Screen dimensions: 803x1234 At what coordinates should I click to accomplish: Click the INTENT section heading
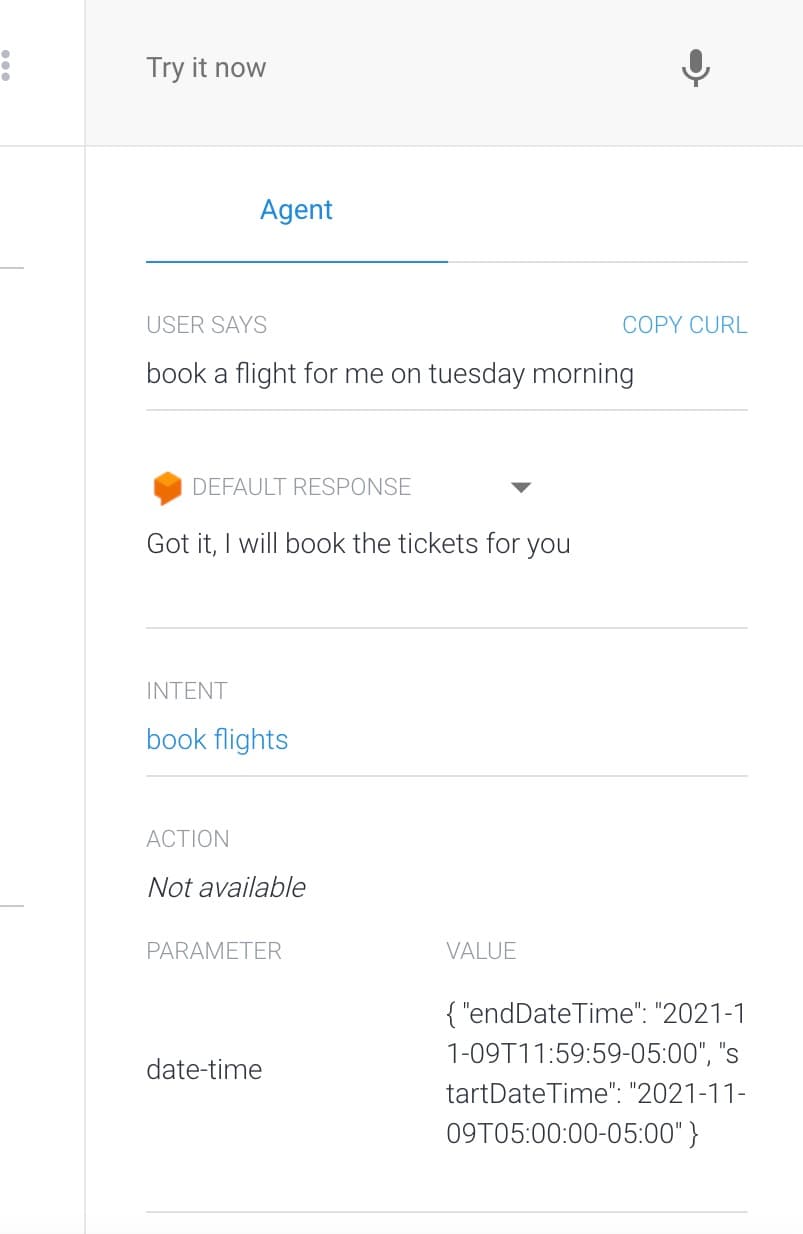click(x=186, y=691)
